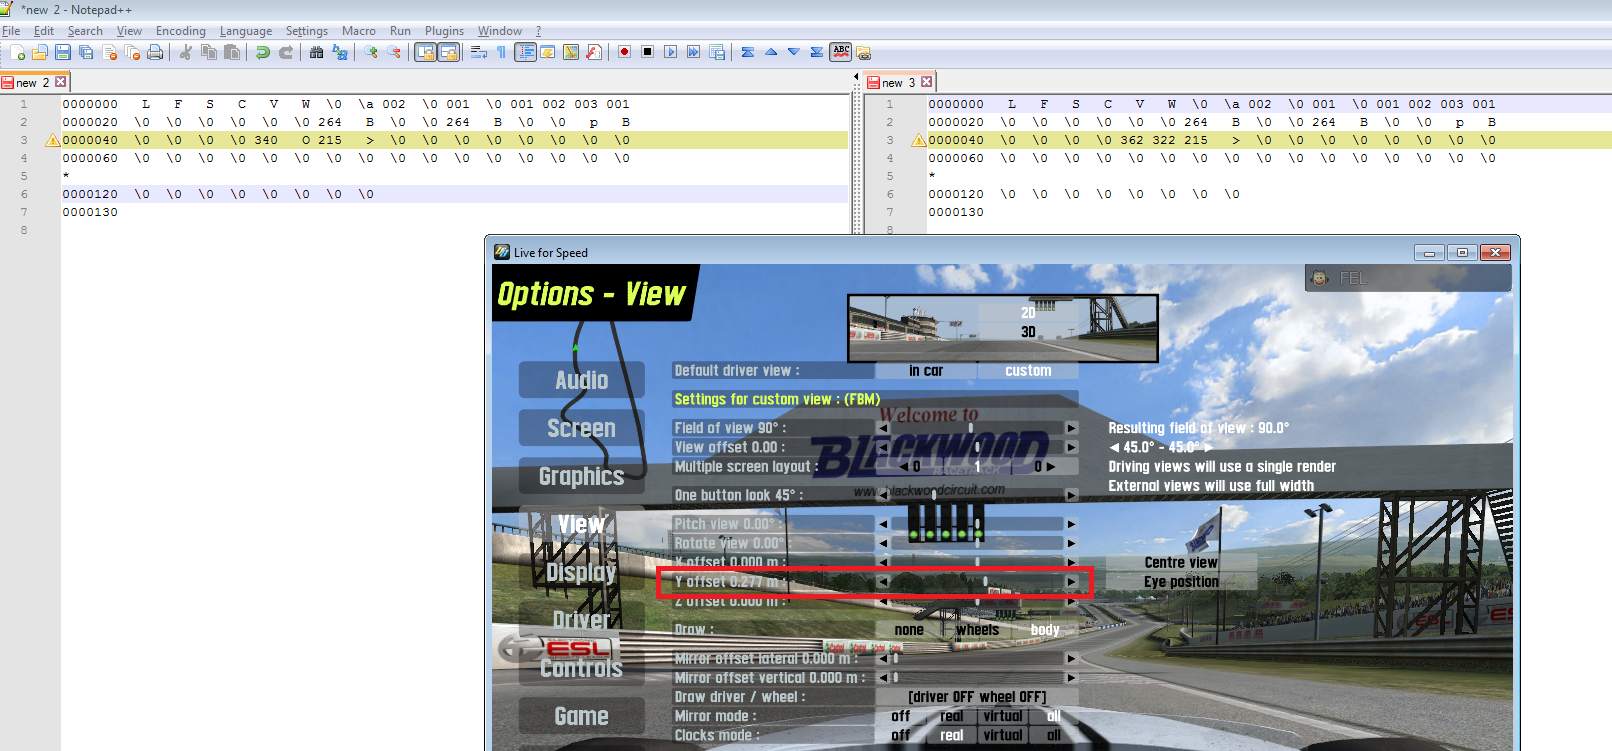
Task: Click the Close document toolbar icon
Action: point(109,52)
